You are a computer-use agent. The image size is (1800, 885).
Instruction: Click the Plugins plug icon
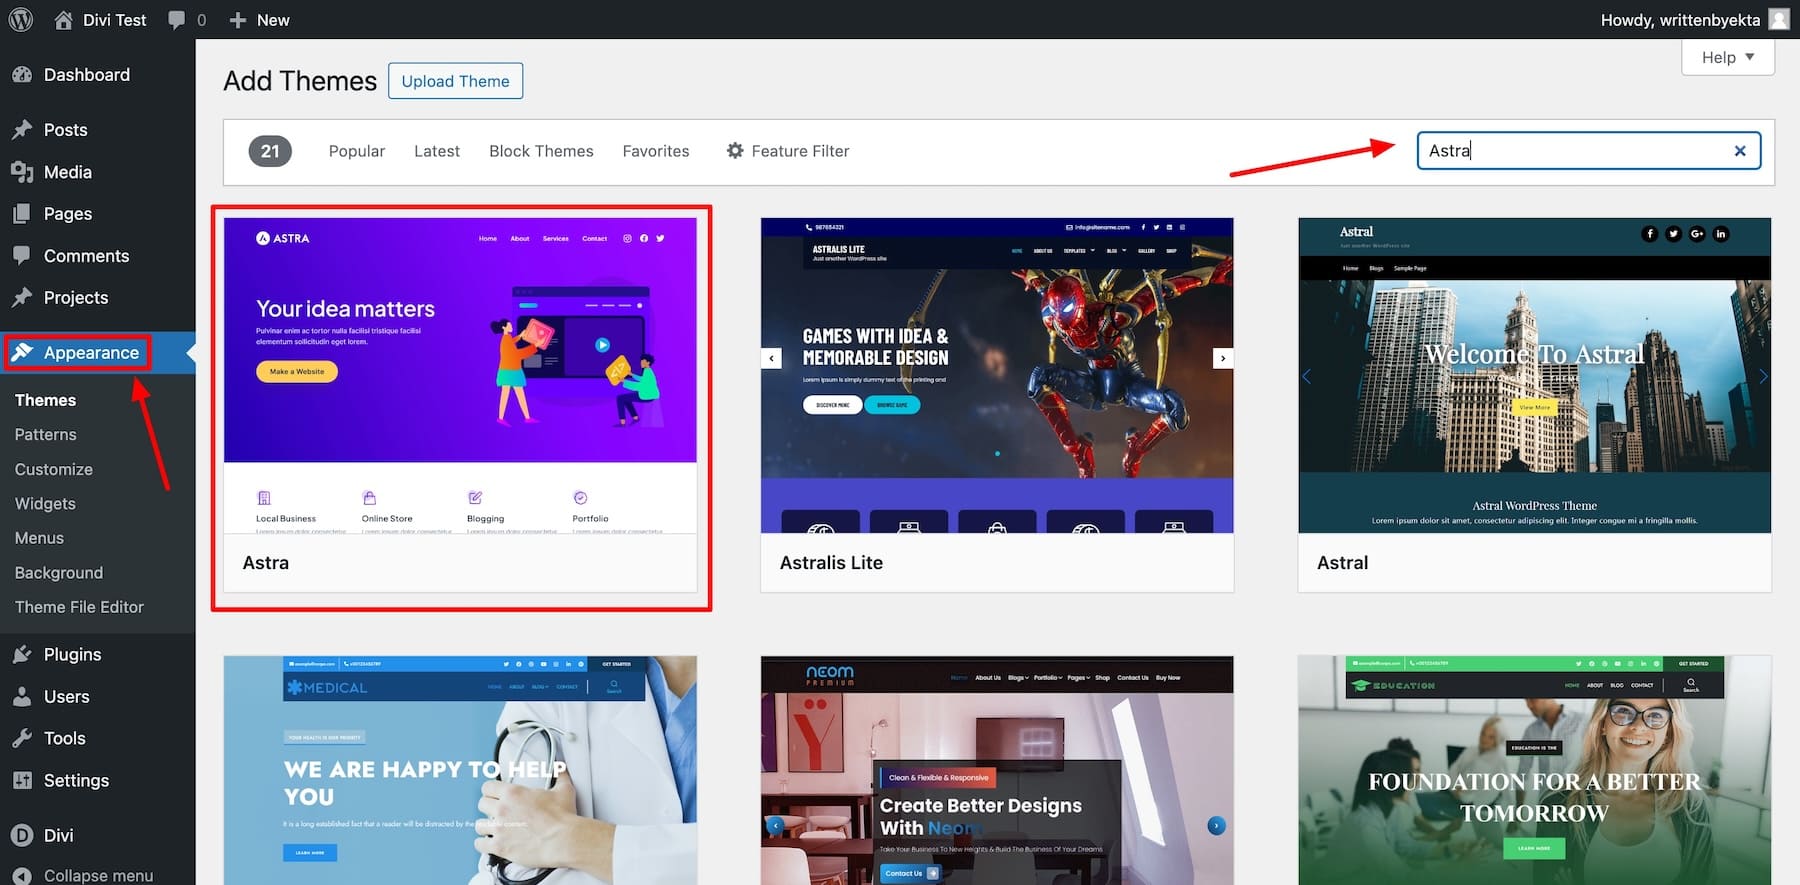pos(22,654)
